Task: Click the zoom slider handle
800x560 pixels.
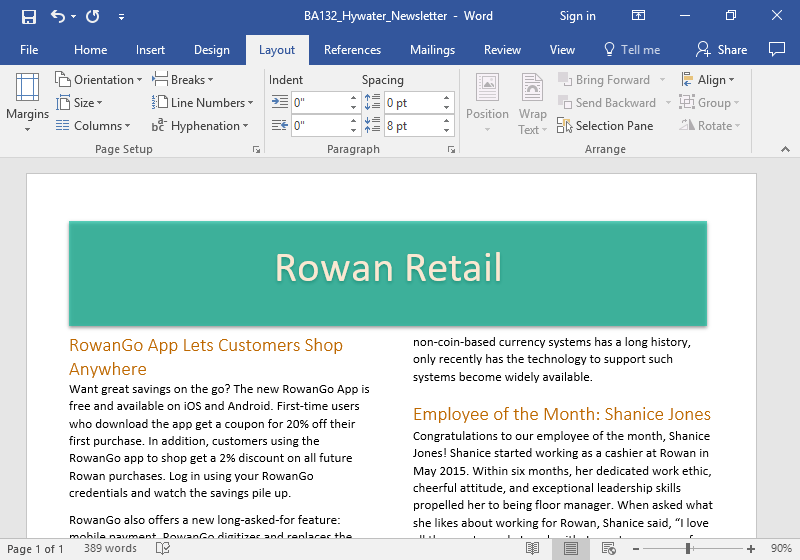Action: click(x=688, y=549)
